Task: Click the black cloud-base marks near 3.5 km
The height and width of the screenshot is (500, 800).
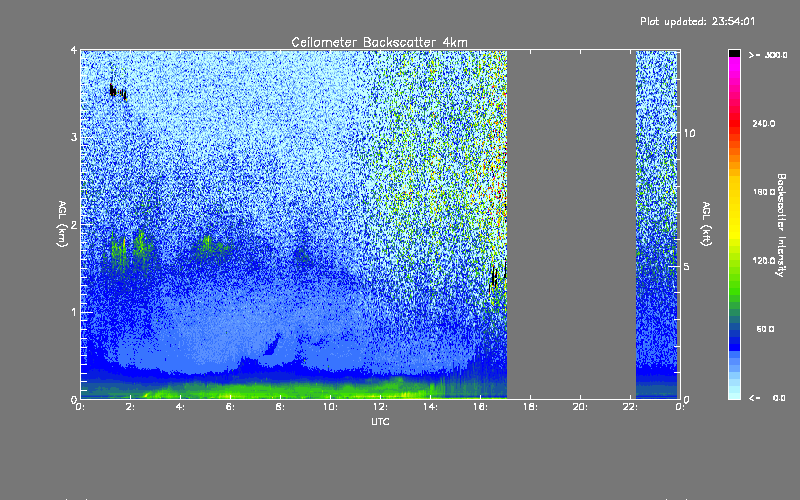Action: (x=118, y=91)
